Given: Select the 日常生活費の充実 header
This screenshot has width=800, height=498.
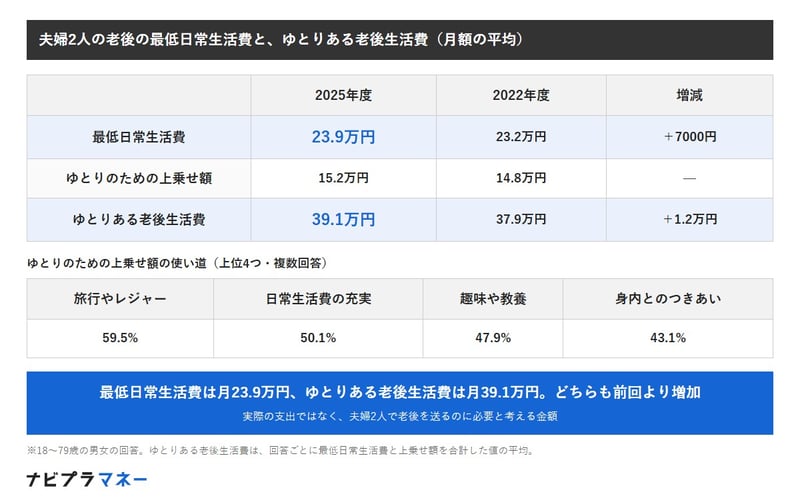Looking at the screenshot, I should [x=318, y=299].
